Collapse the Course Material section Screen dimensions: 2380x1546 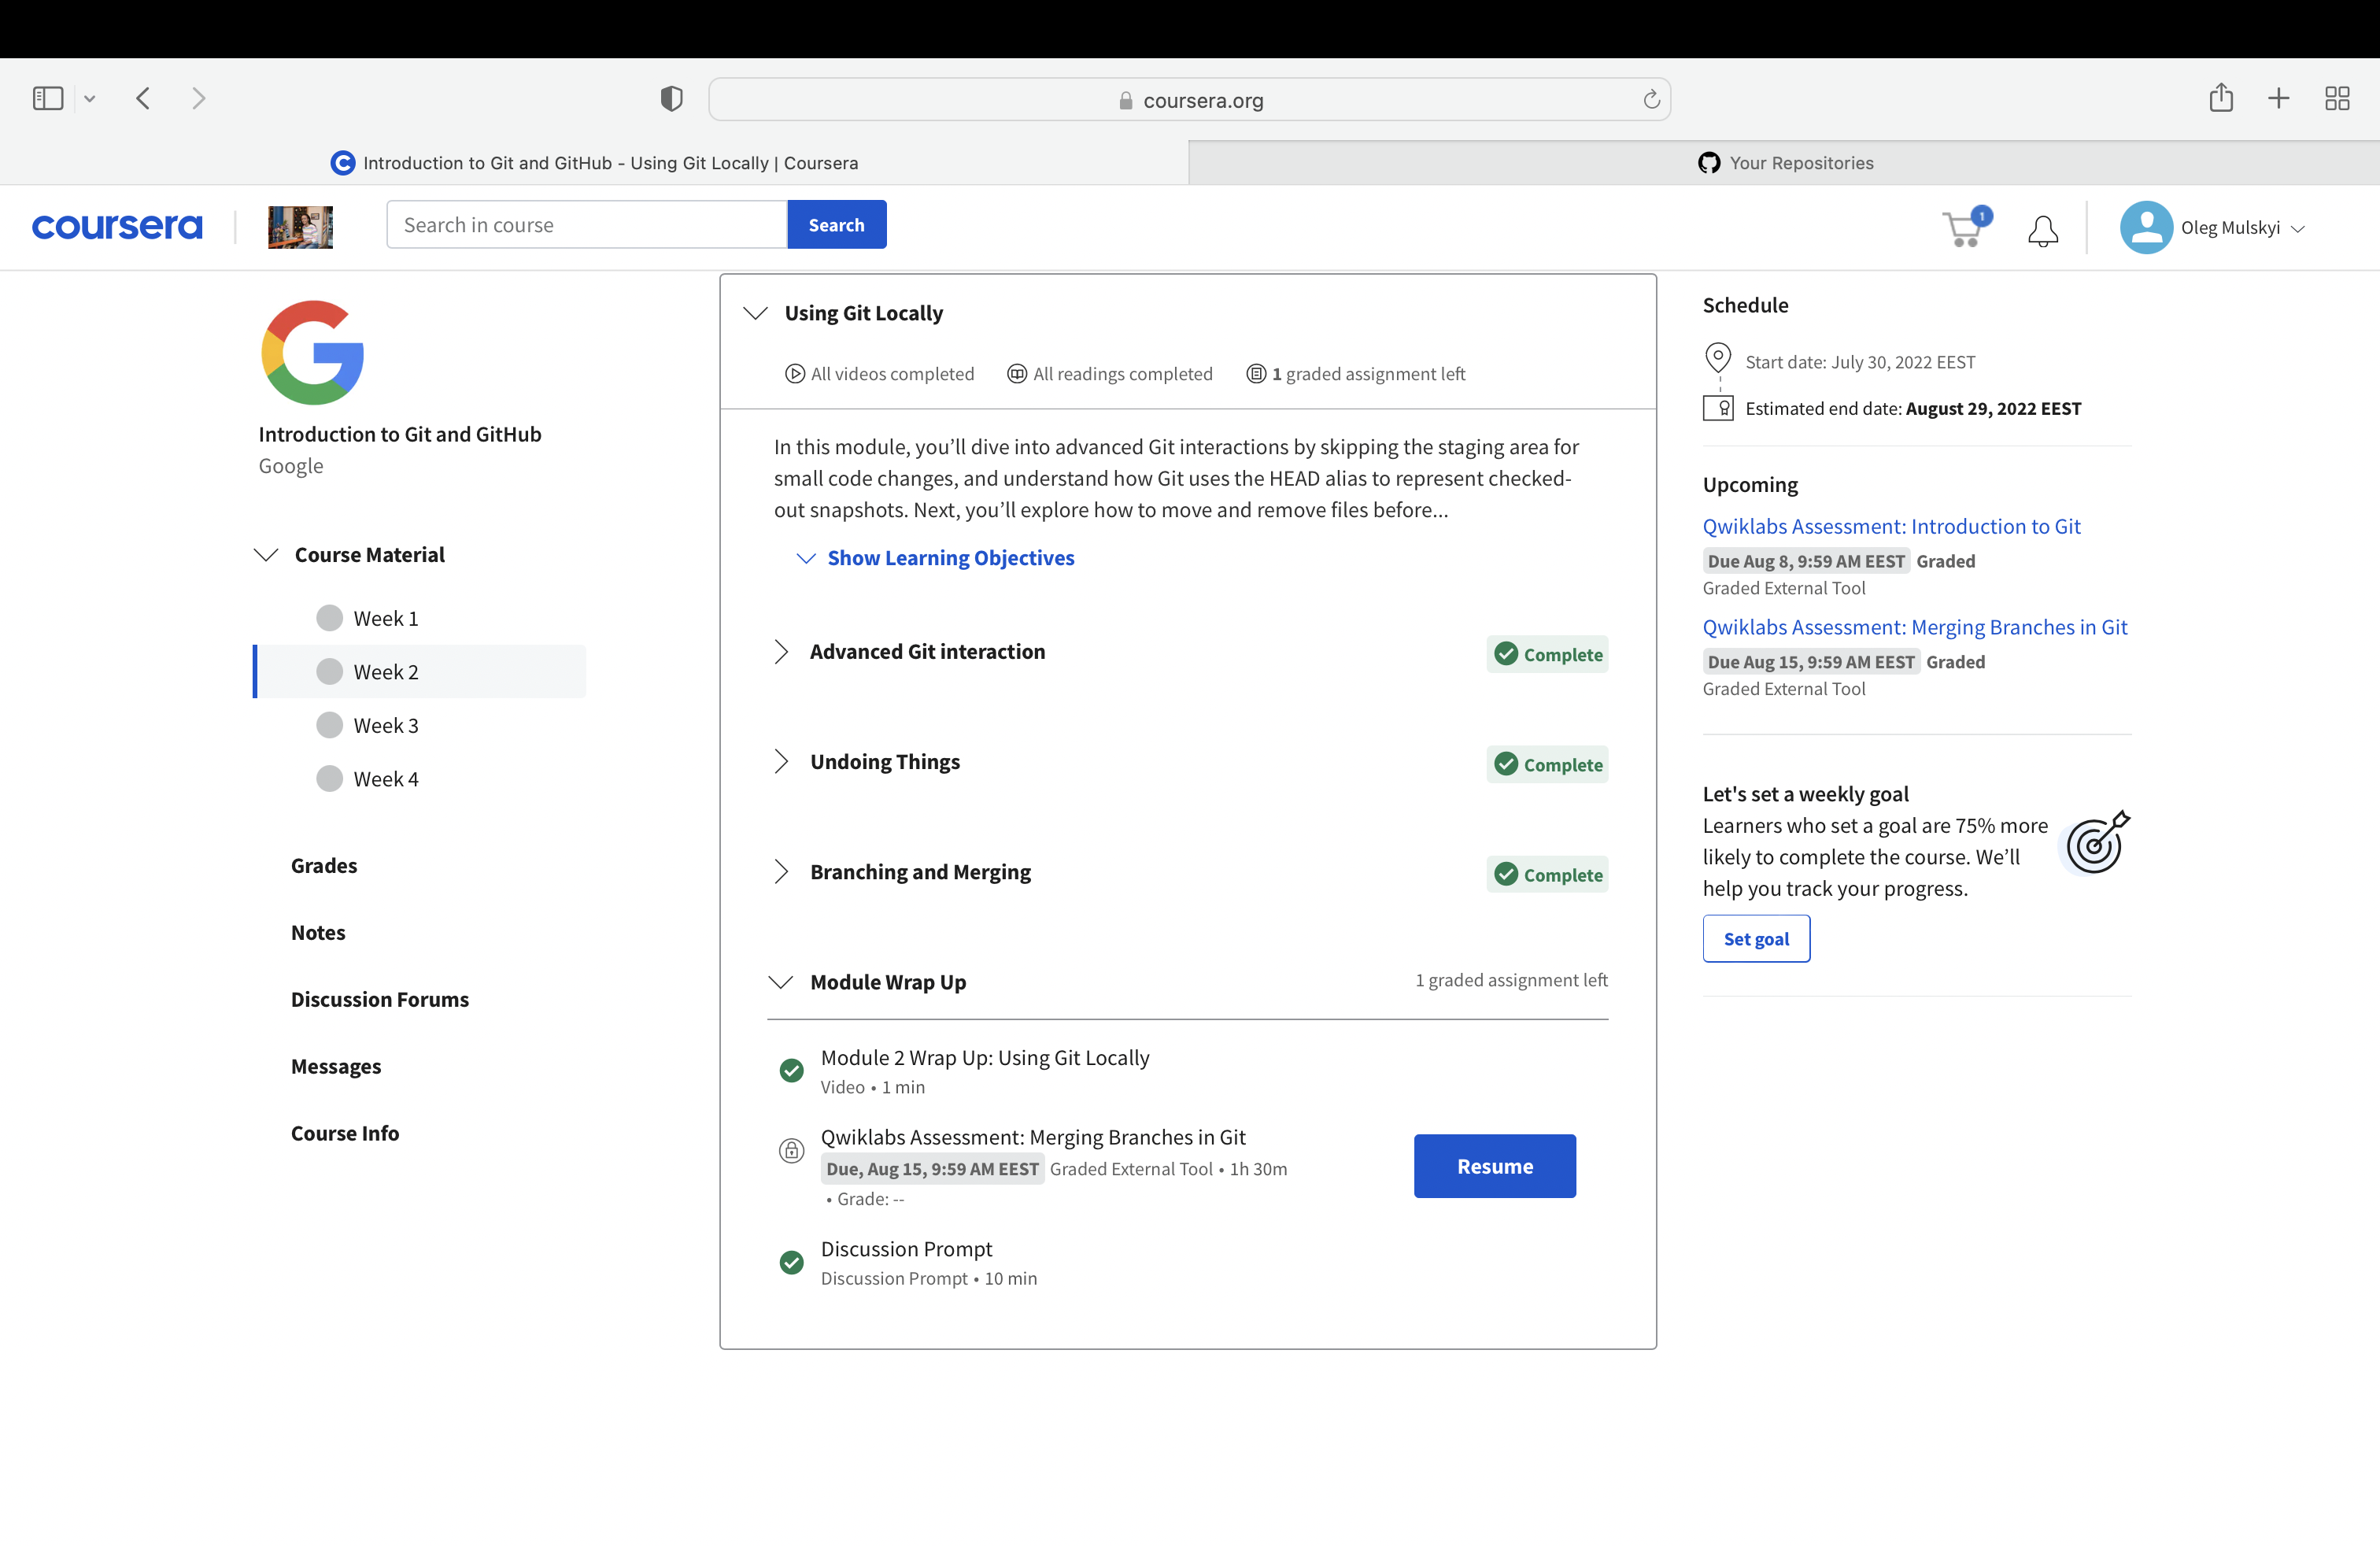coord(266,555)
